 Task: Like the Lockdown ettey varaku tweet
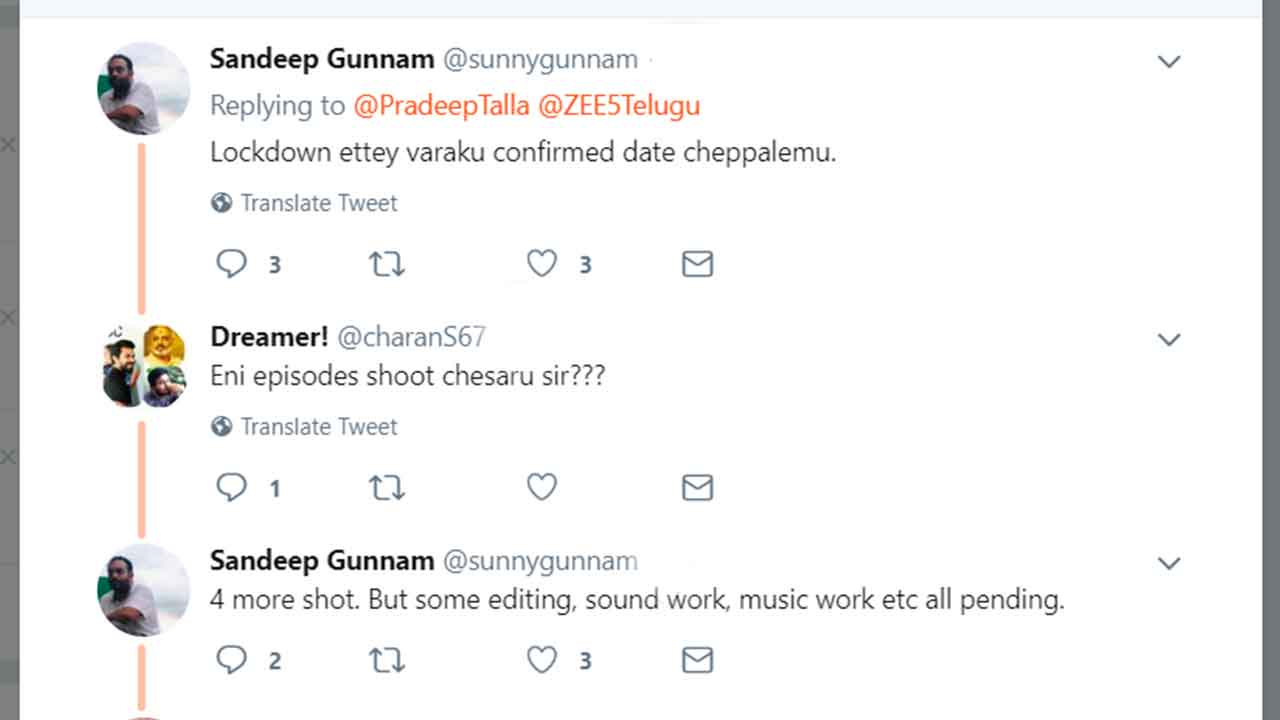pos(542,264)
